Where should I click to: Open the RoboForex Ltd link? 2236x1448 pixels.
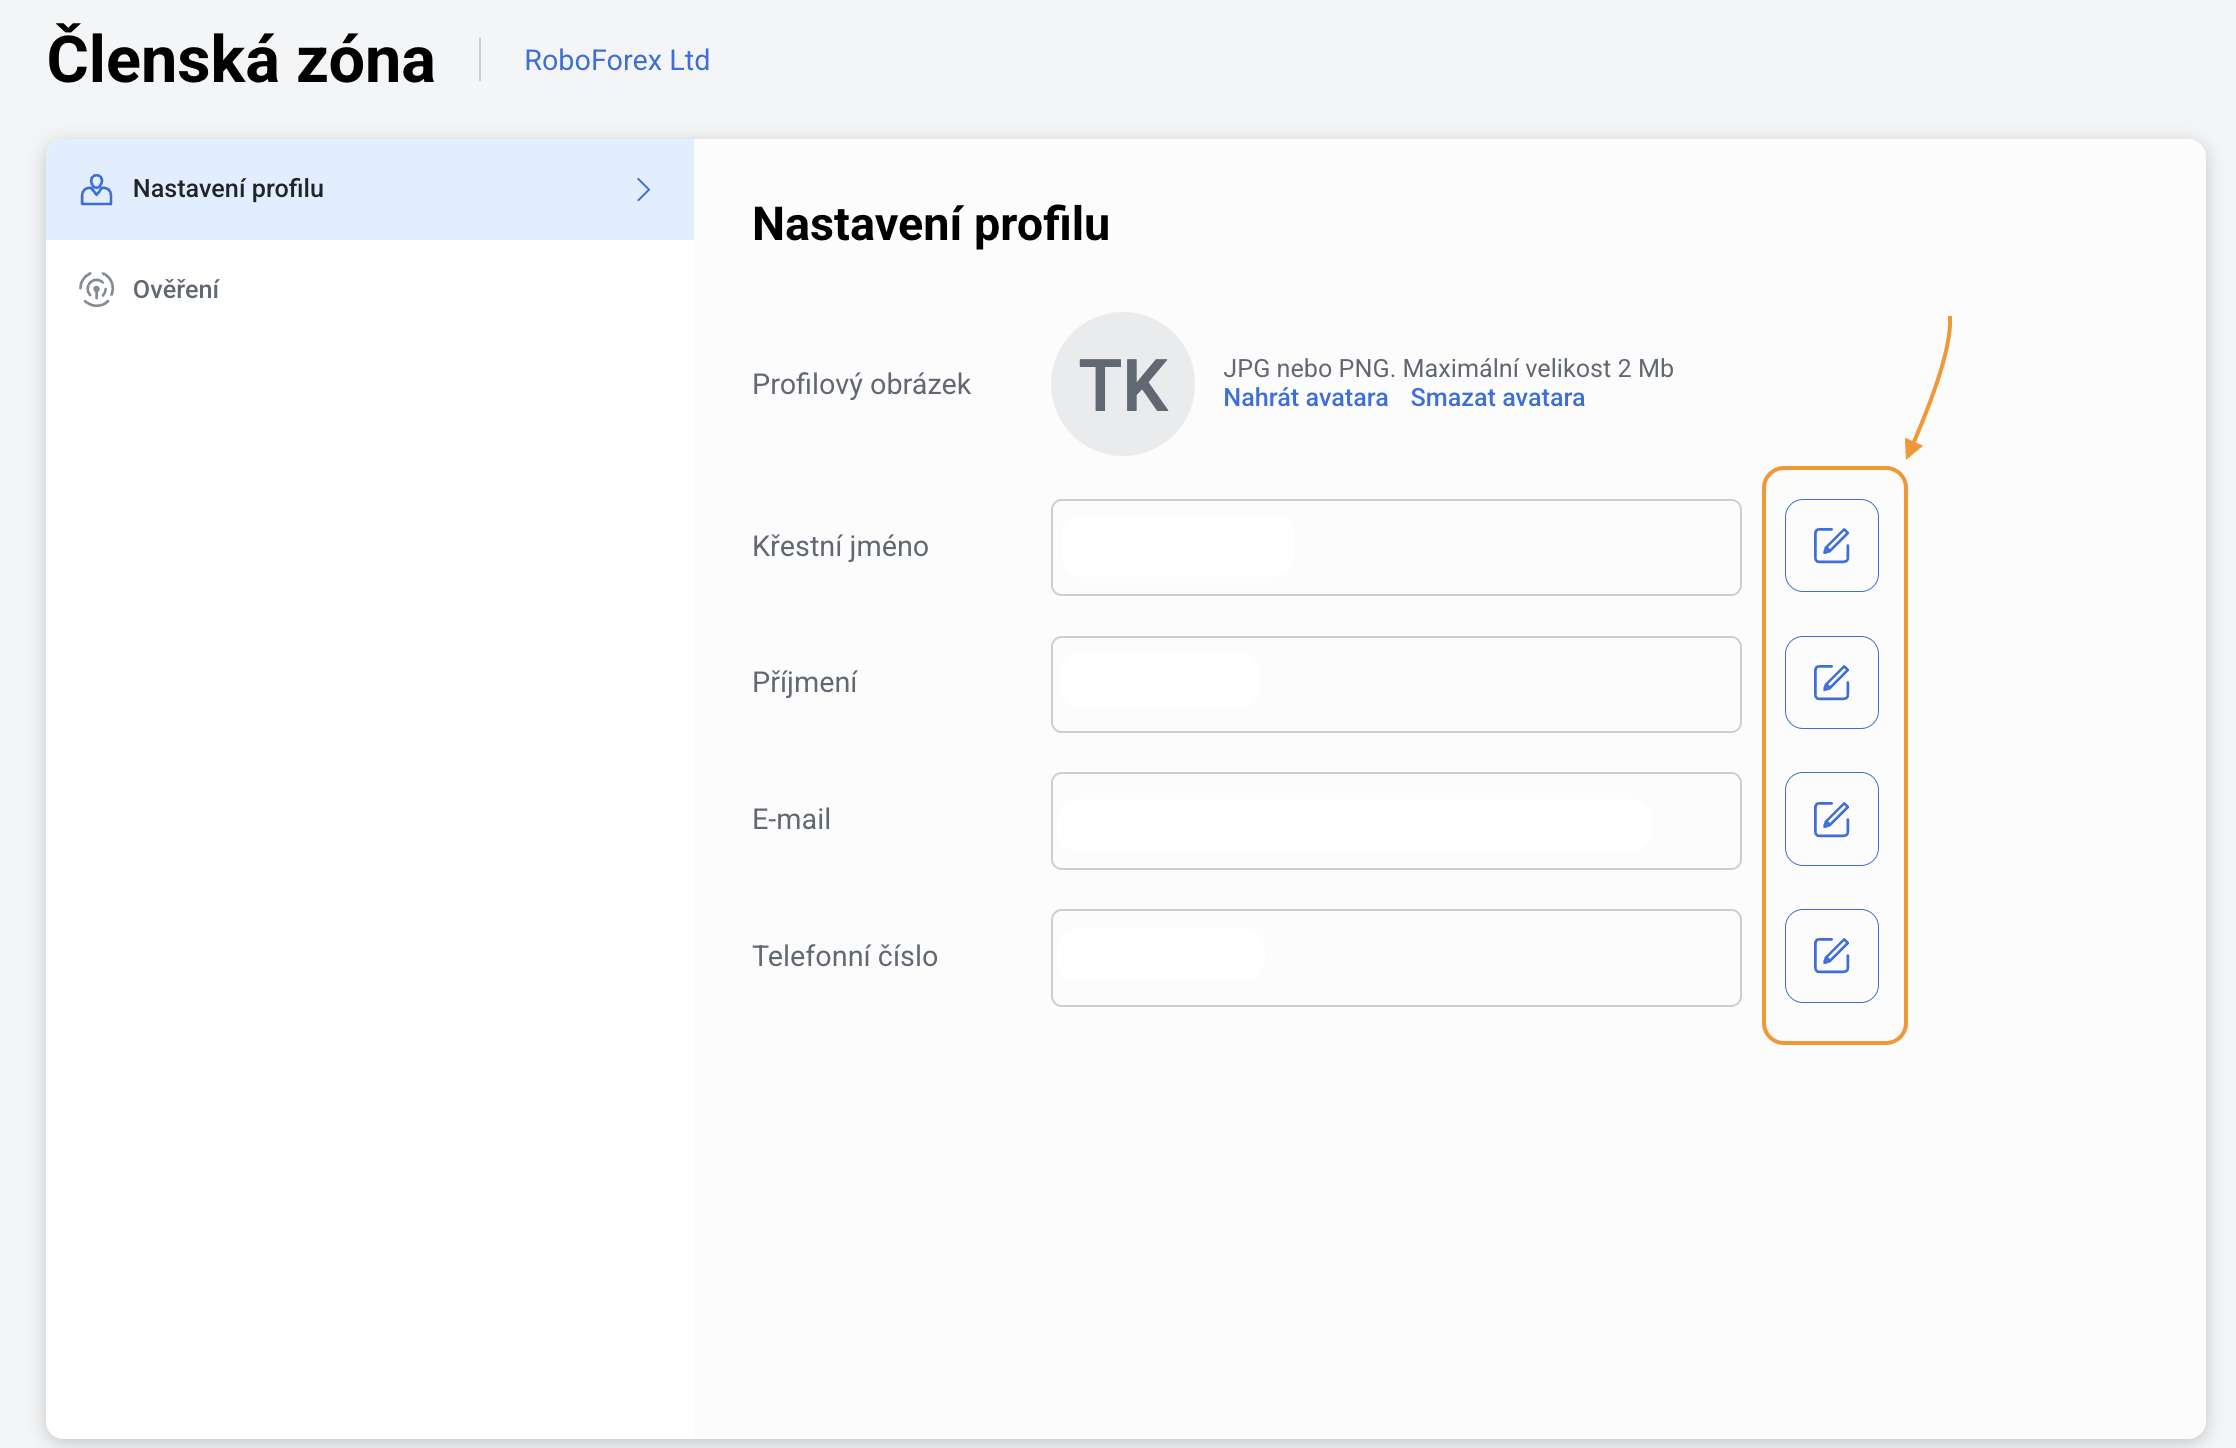coord(616,61)
